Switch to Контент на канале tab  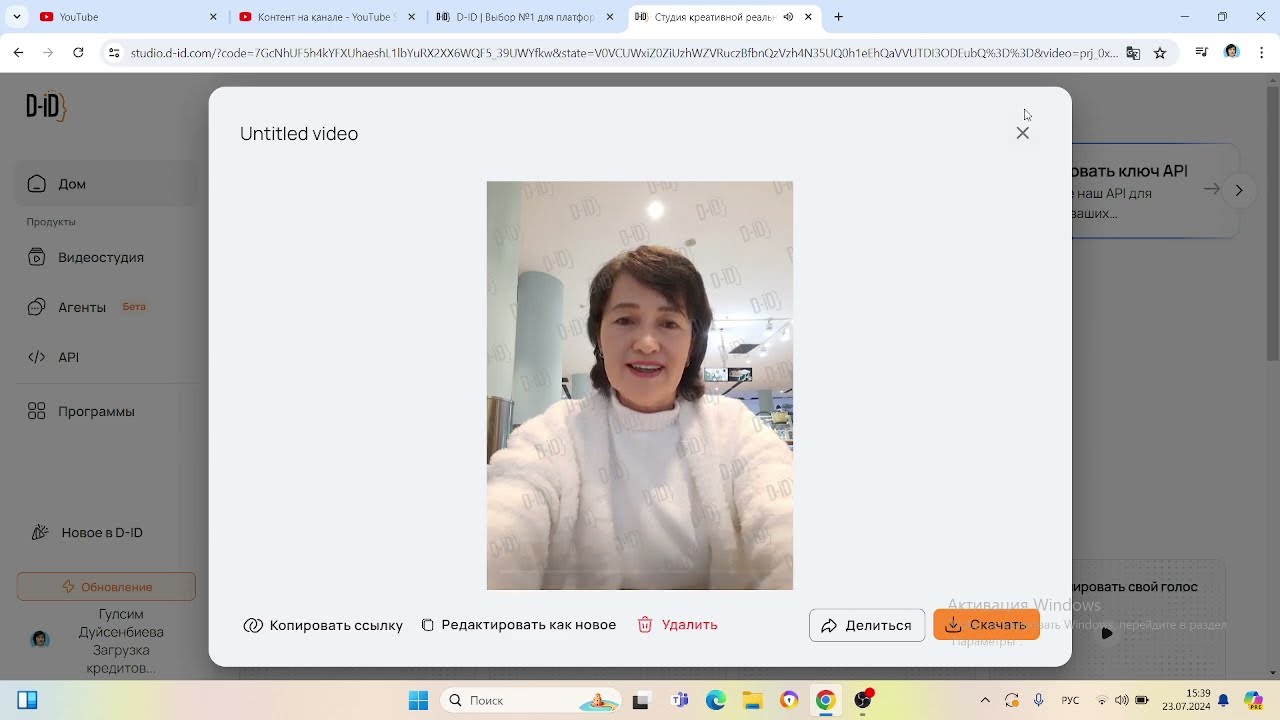click(327, 17)
